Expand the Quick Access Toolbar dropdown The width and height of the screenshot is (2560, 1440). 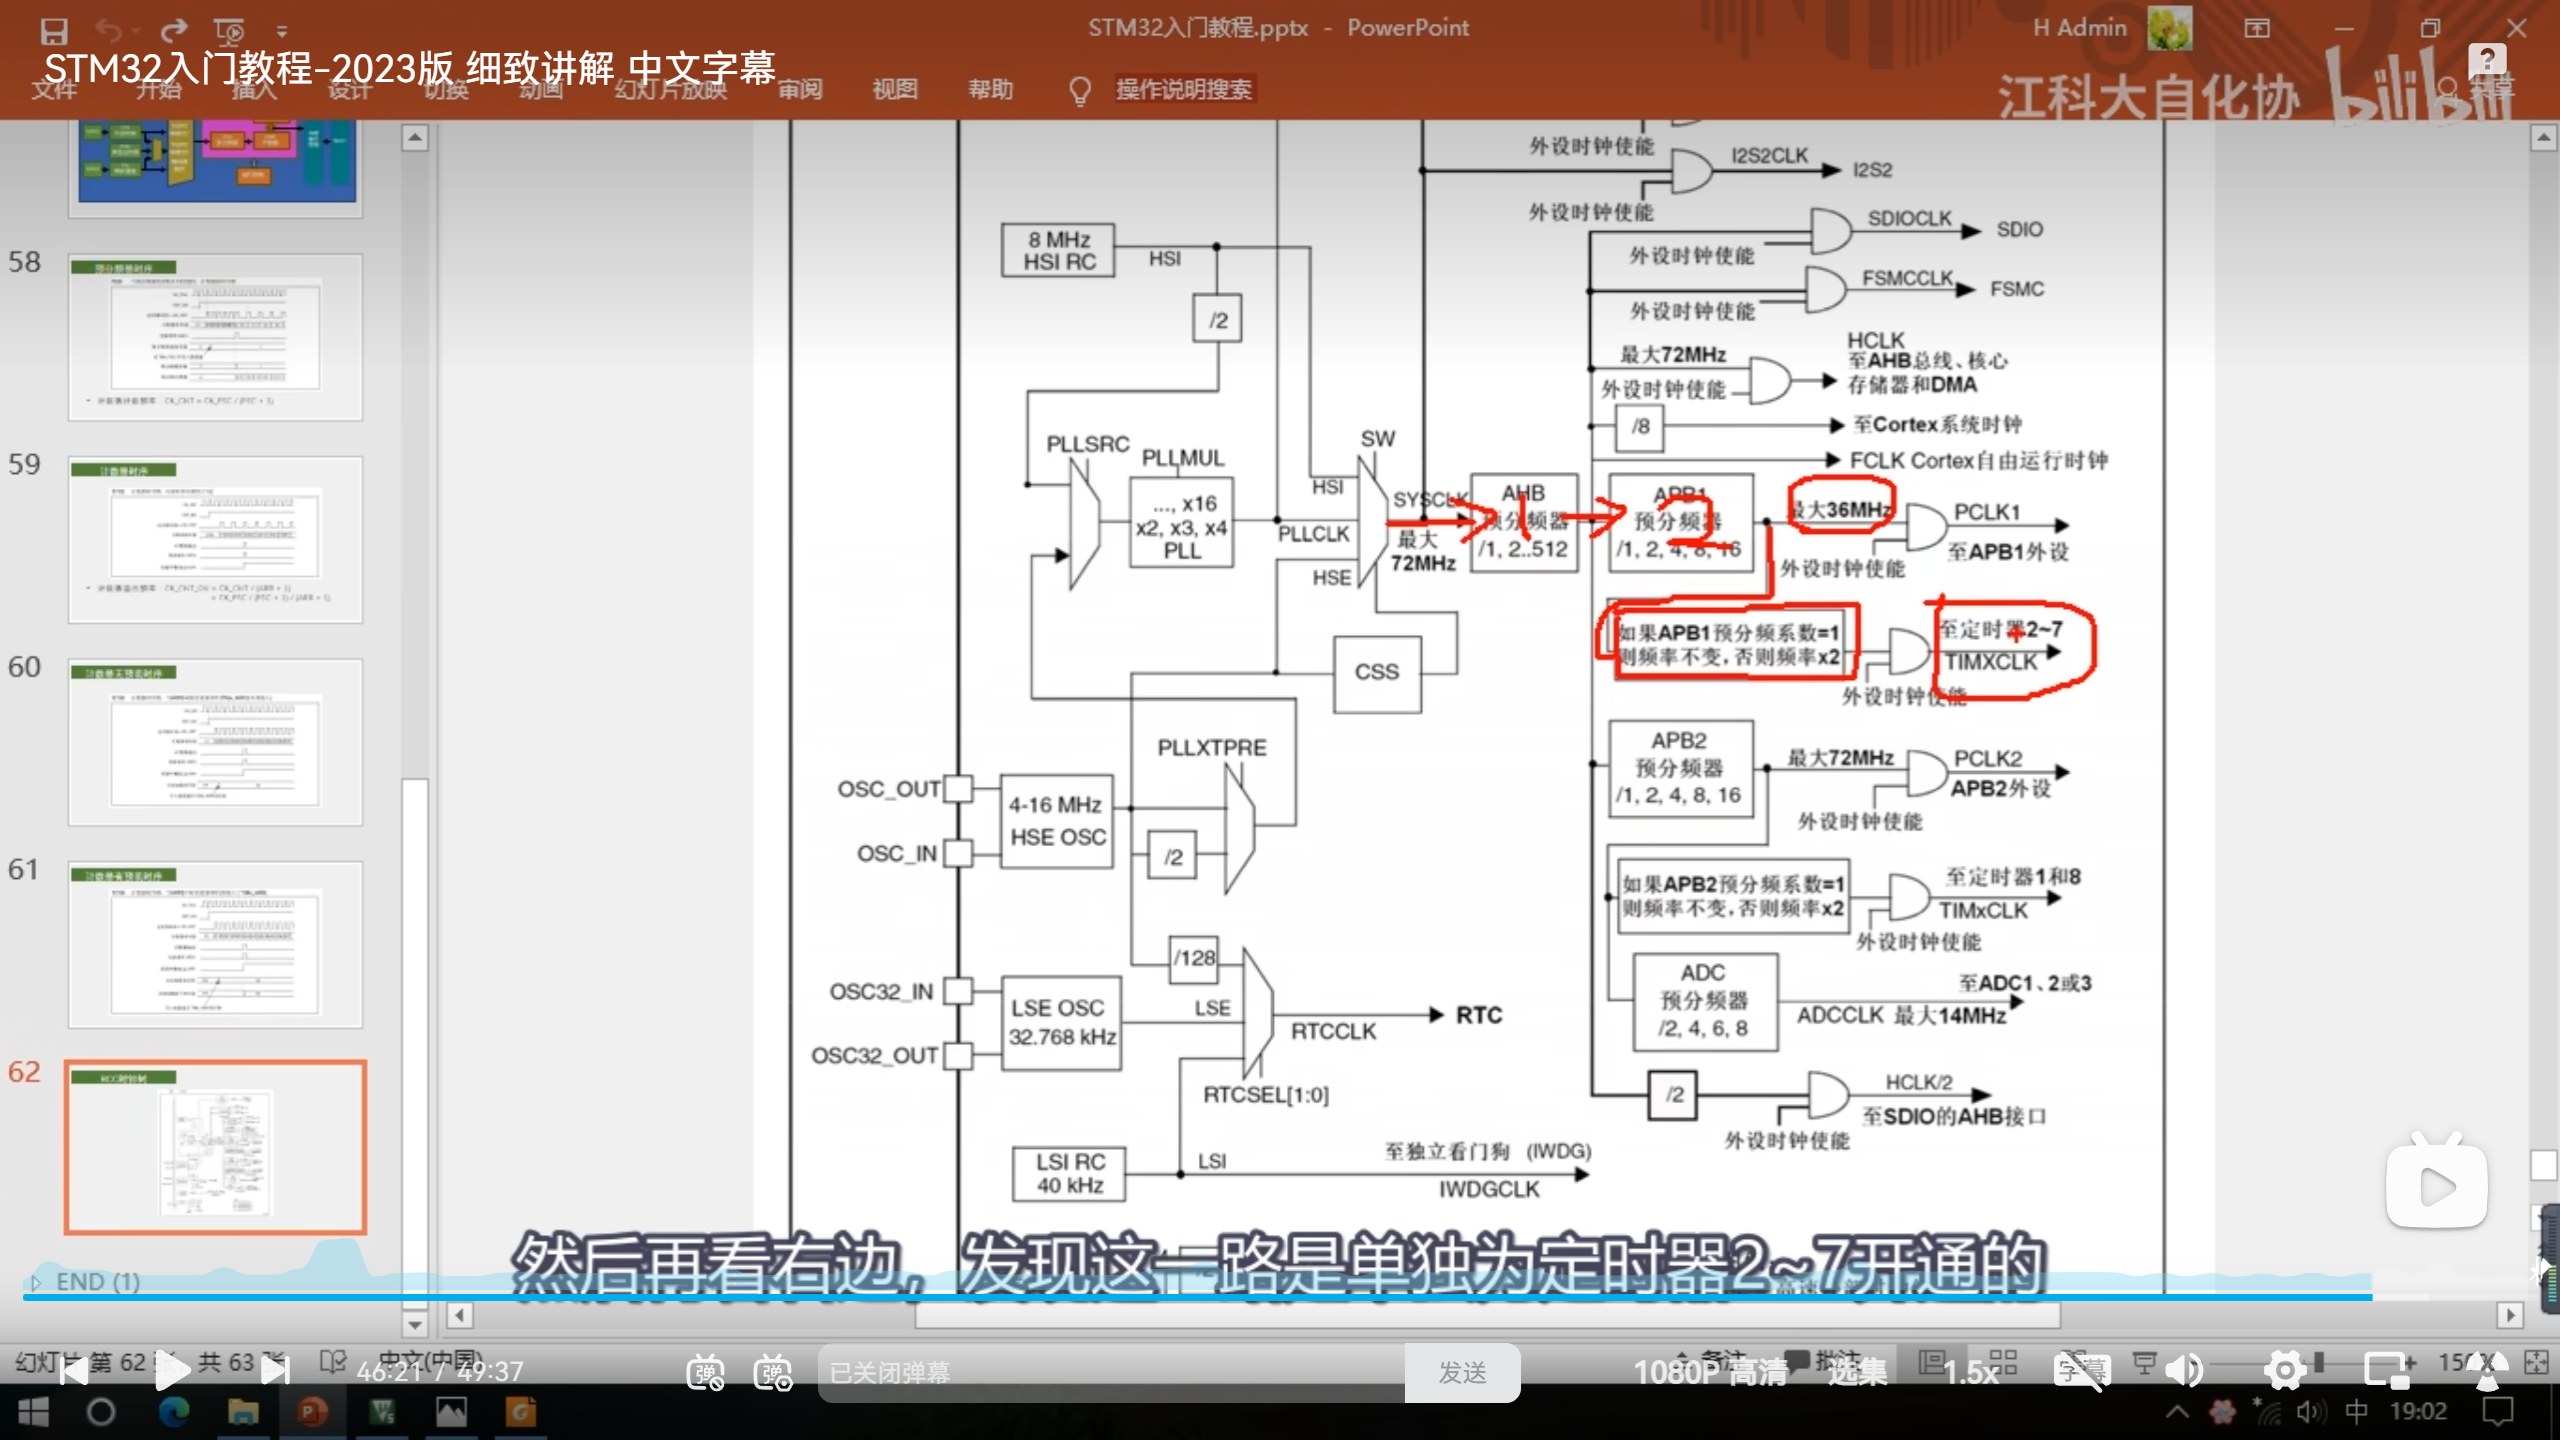(x=282, y=31)
